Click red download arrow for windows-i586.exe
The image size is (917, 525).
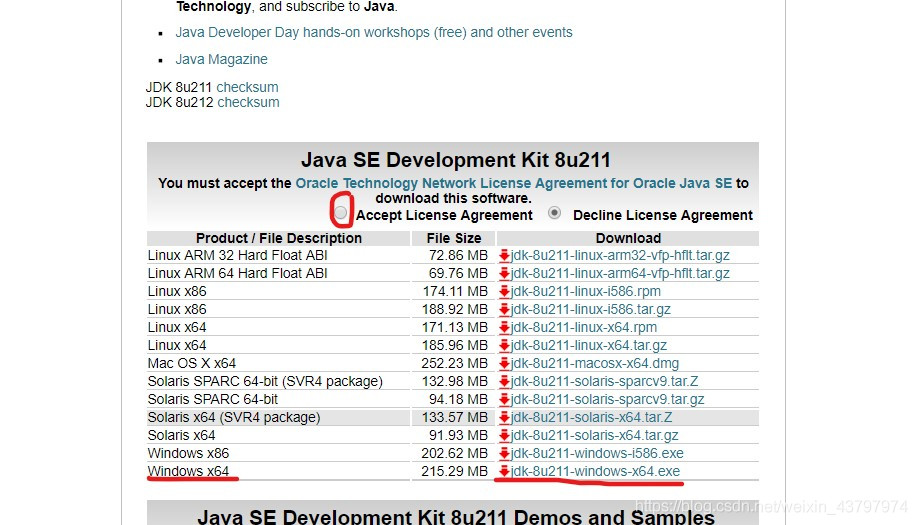(504, 453)
